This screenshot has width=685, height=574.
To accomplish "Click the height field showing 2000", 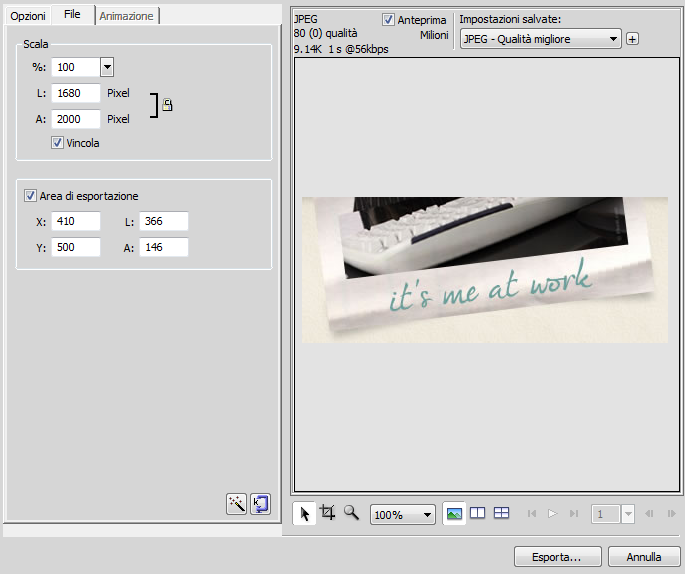I will [x=76, y=119].
